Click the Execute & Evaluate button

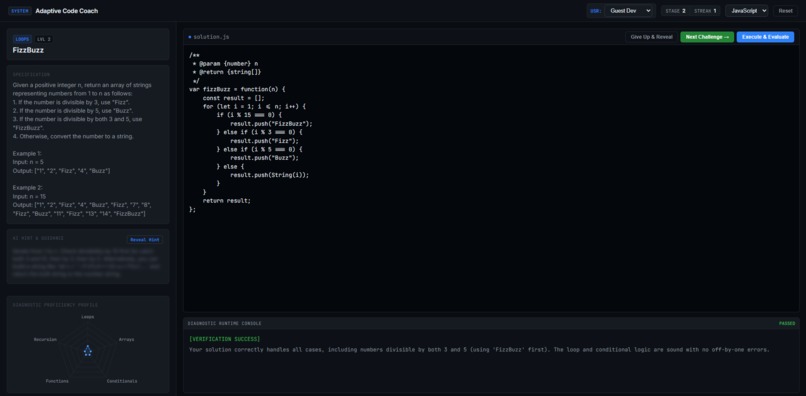(x=765, y=37)
